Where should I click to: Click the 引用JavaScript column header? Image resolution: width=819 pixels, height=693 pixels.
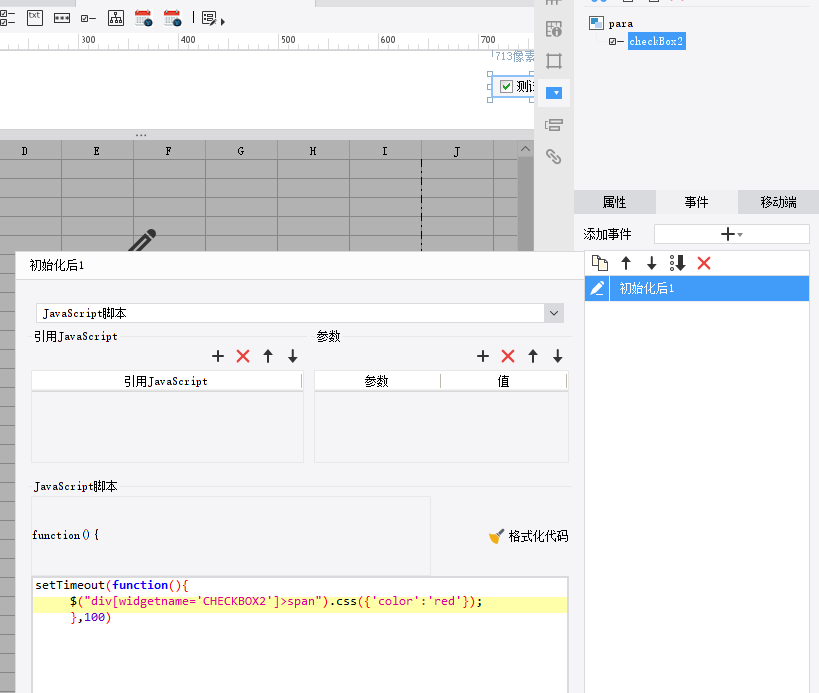(167, 381)
